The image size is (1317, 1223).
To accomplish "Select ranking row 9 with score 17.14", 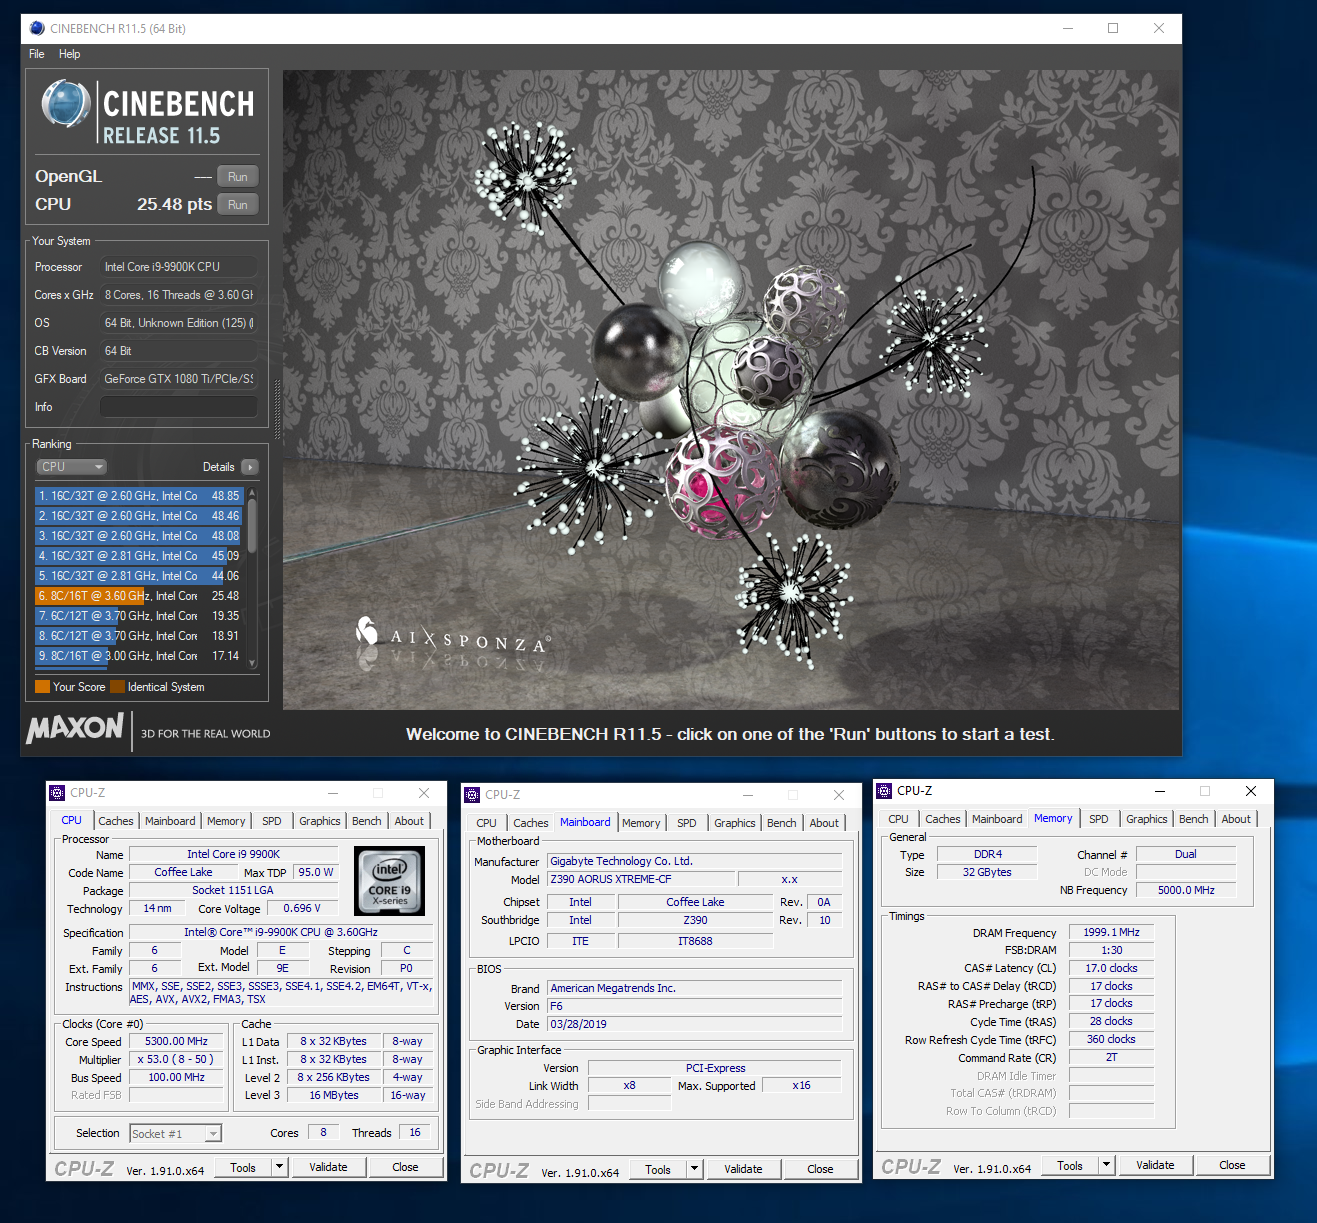I will [x=139, y=656].
